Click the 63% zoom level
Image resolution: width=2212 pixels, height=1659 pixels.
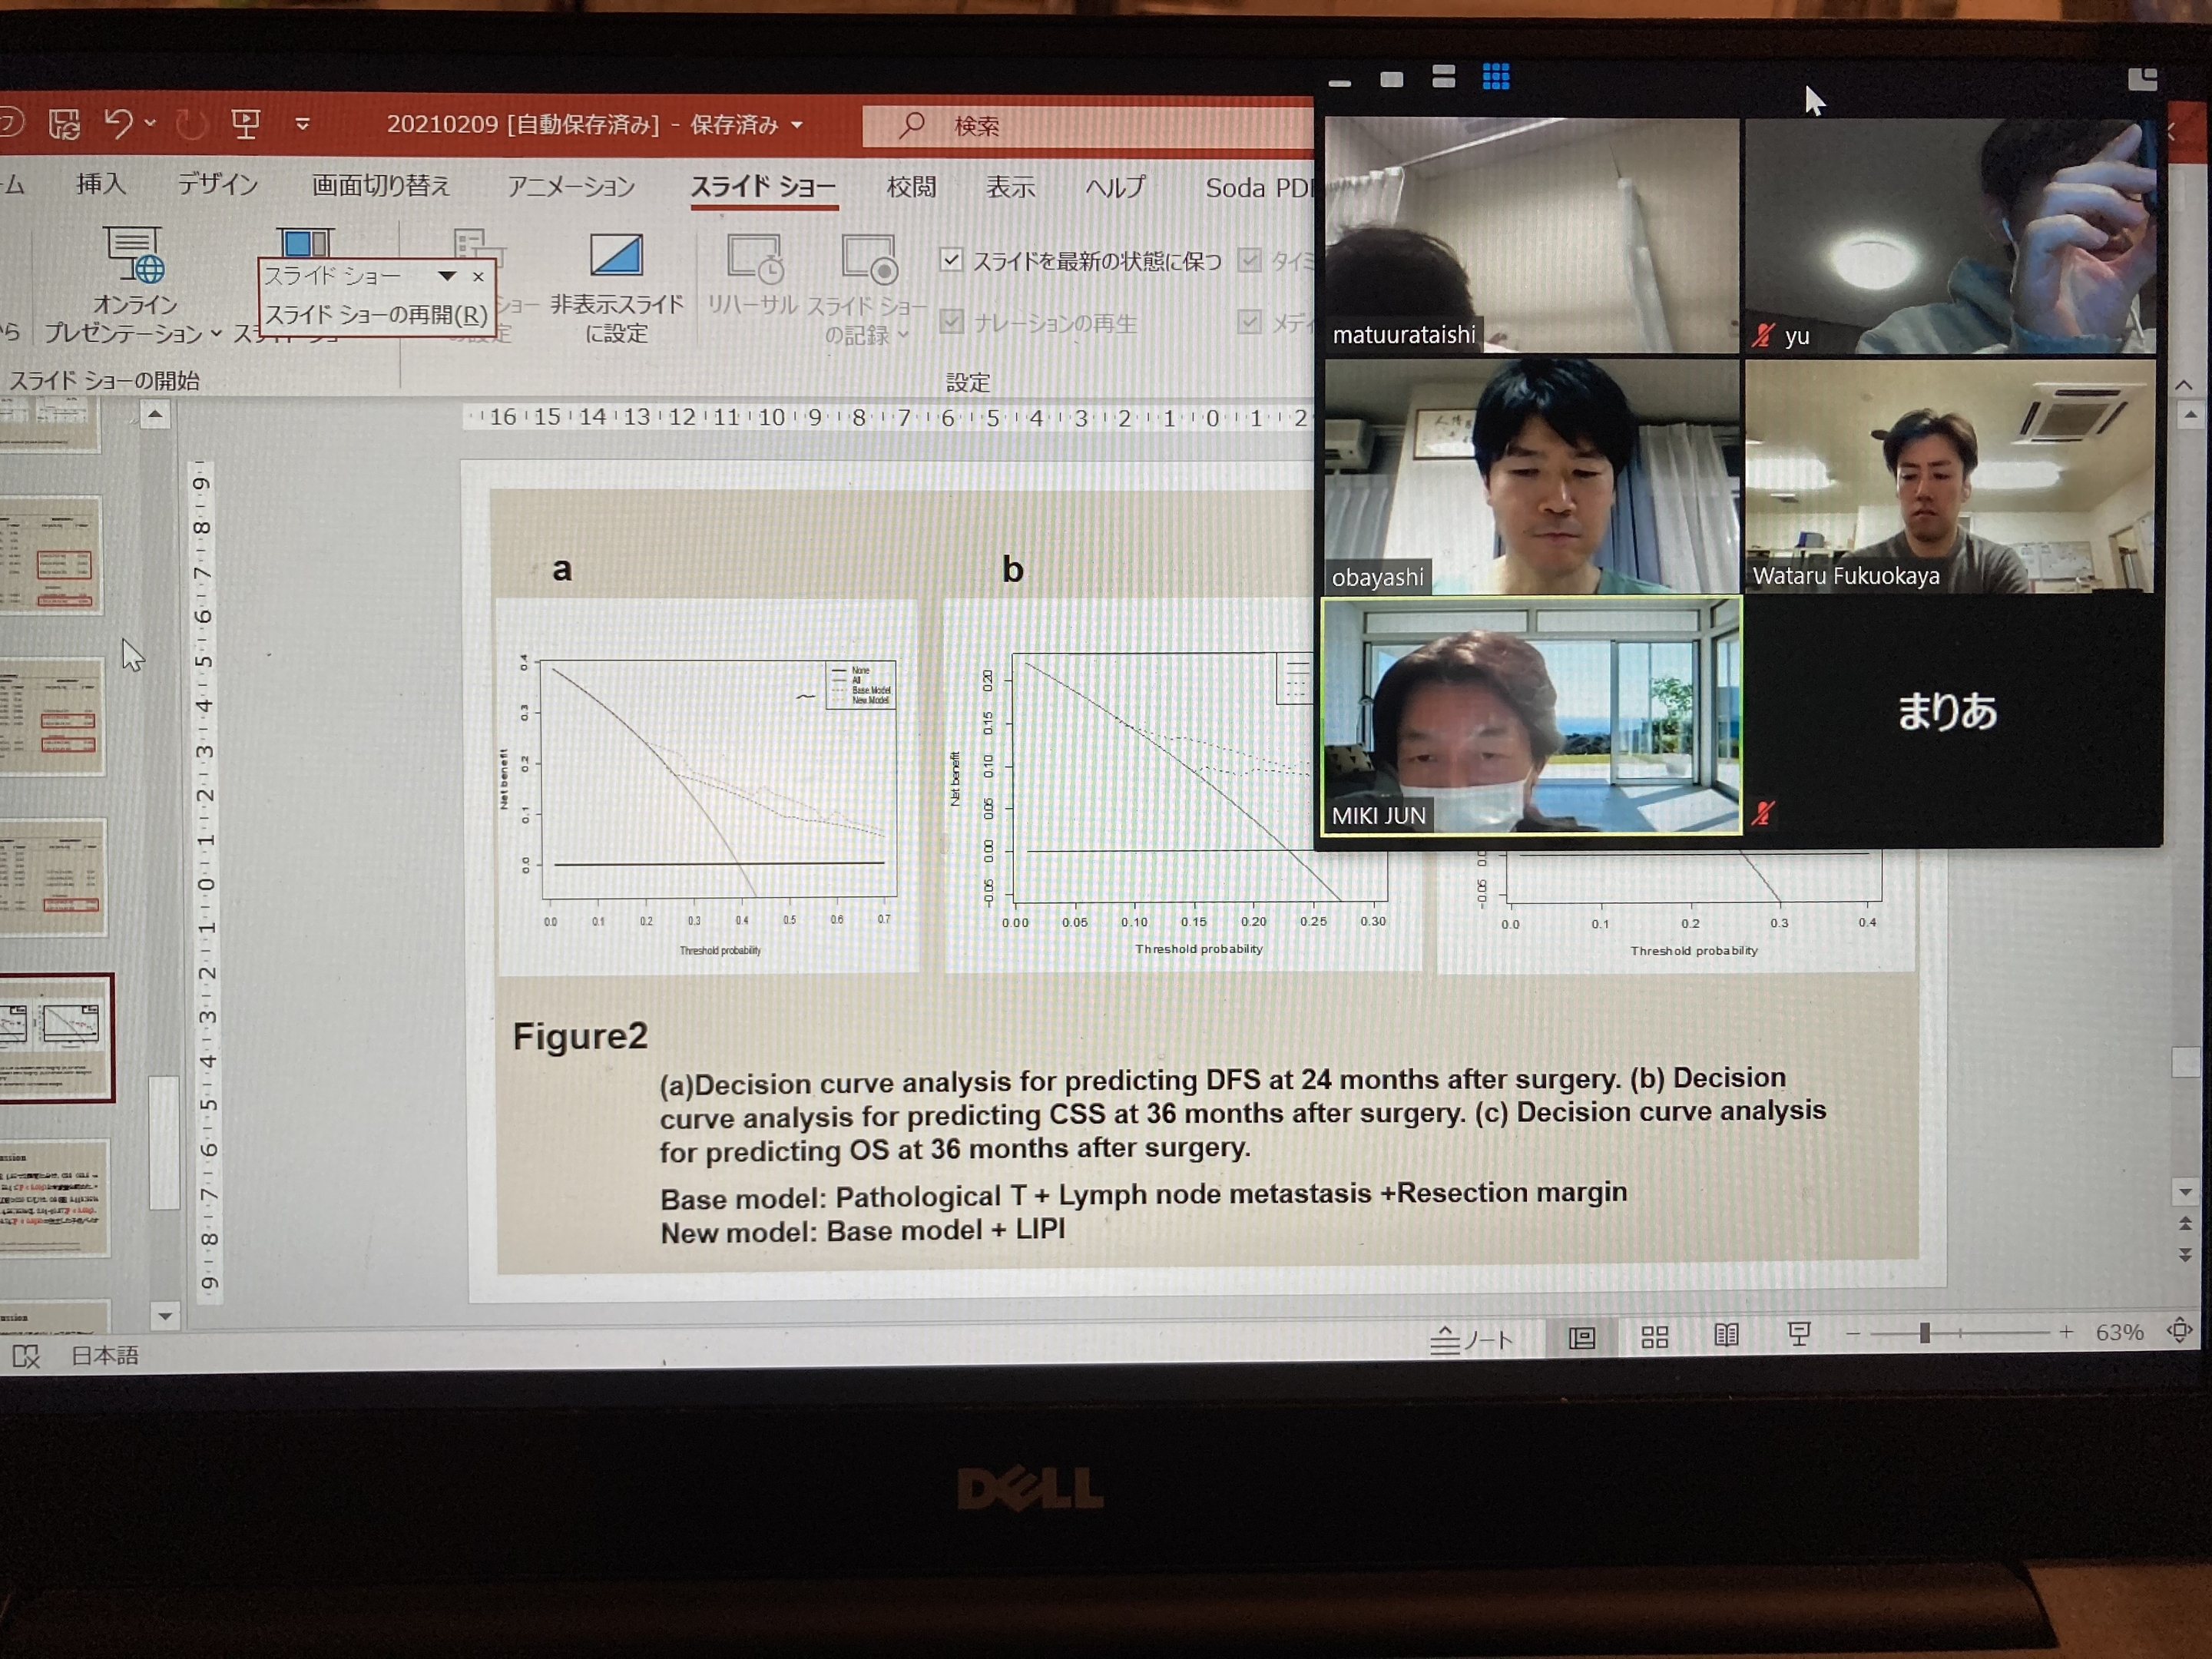point(2120,1332)
